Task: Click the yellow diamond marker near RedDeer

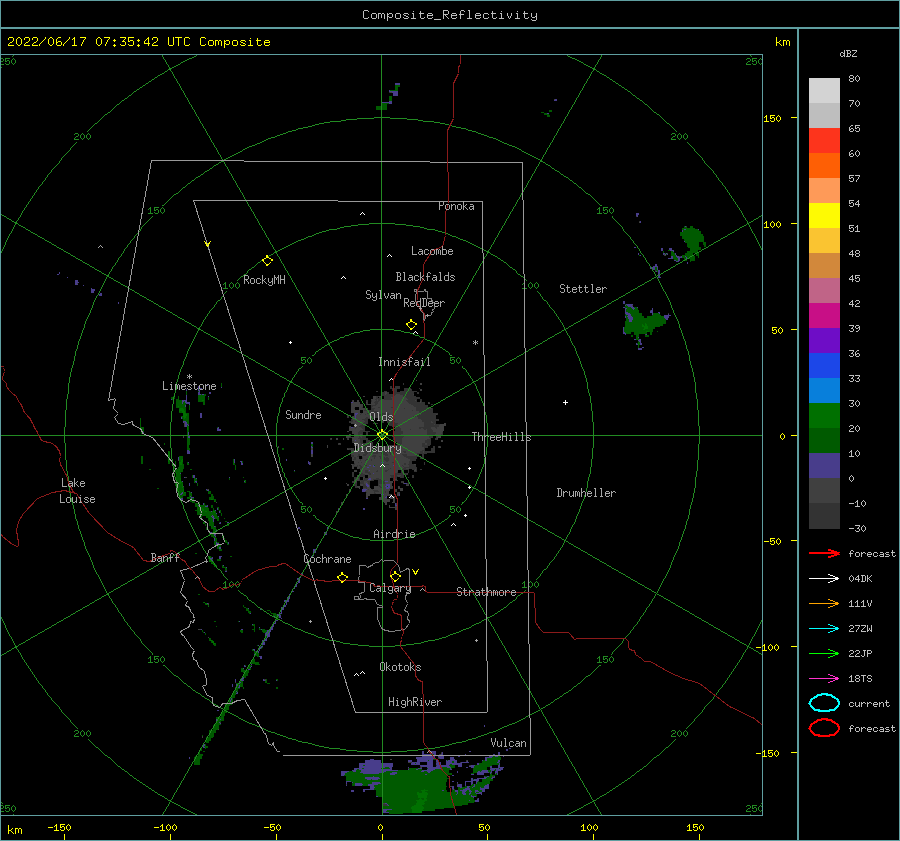Action: pos(411,324)
